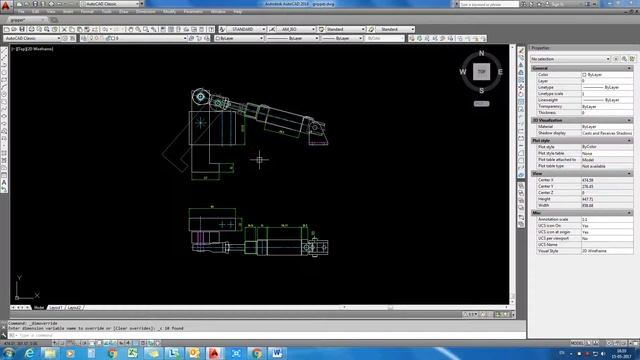The width and height of the screenshot is (640, 360).
Task: Click the N compass letter on ViewCube
Action: (482, 53)
